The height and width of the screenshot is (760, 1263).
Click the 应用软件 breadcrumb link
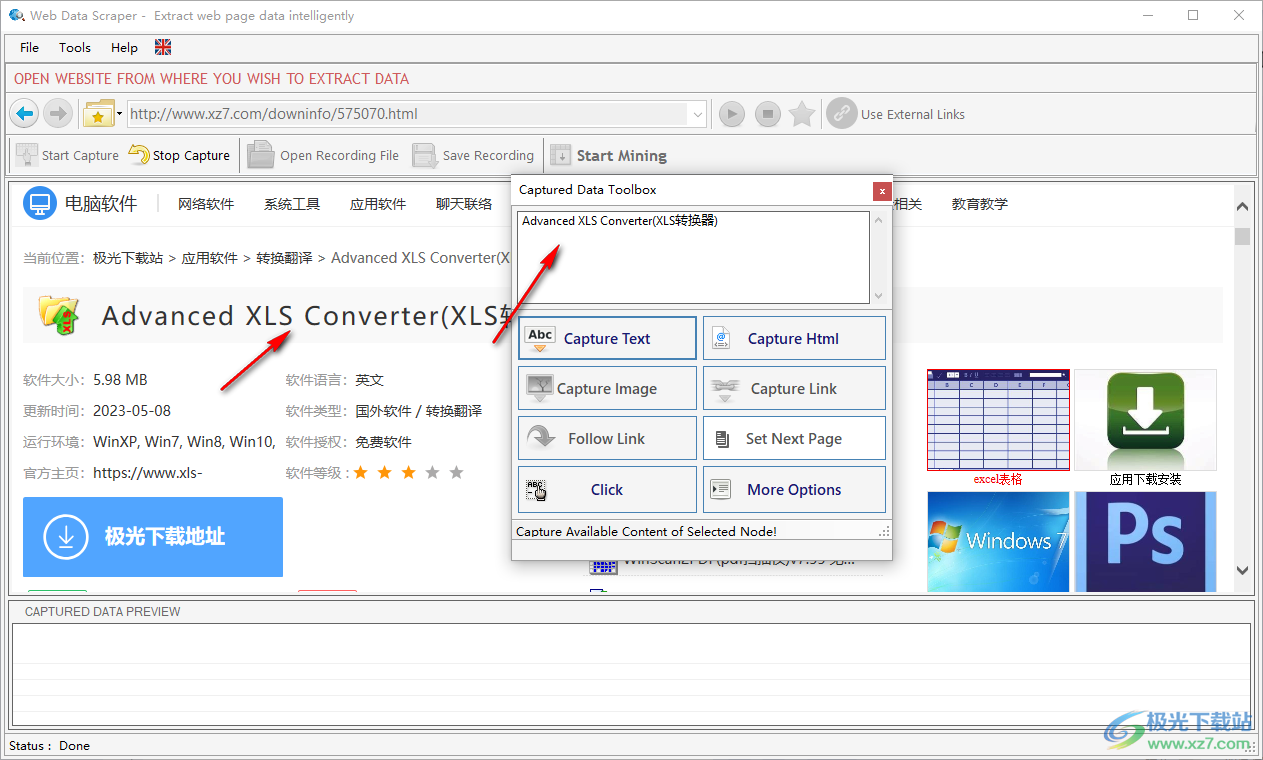210,258
